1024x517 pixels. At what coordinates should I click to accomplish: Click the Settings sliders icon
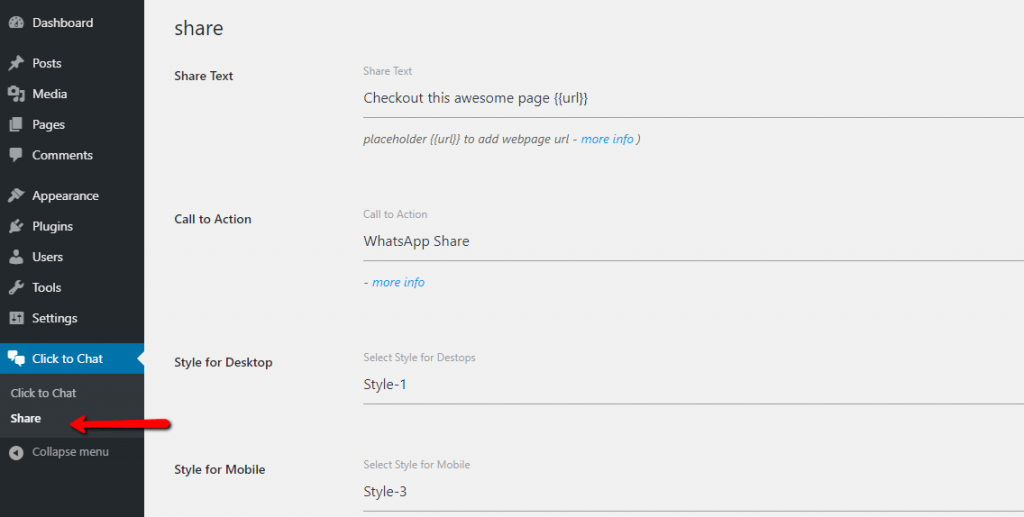point(16,319)
